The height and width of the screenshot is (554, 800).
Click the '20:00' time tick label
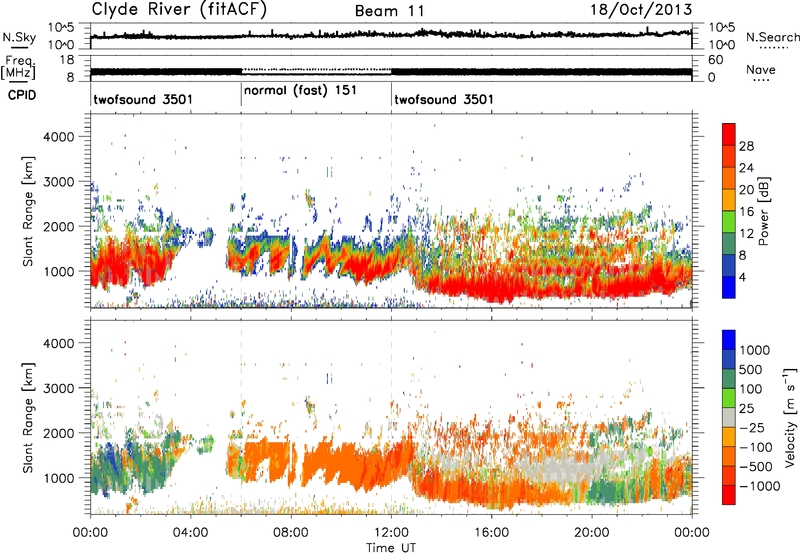[x=592, y=532]
